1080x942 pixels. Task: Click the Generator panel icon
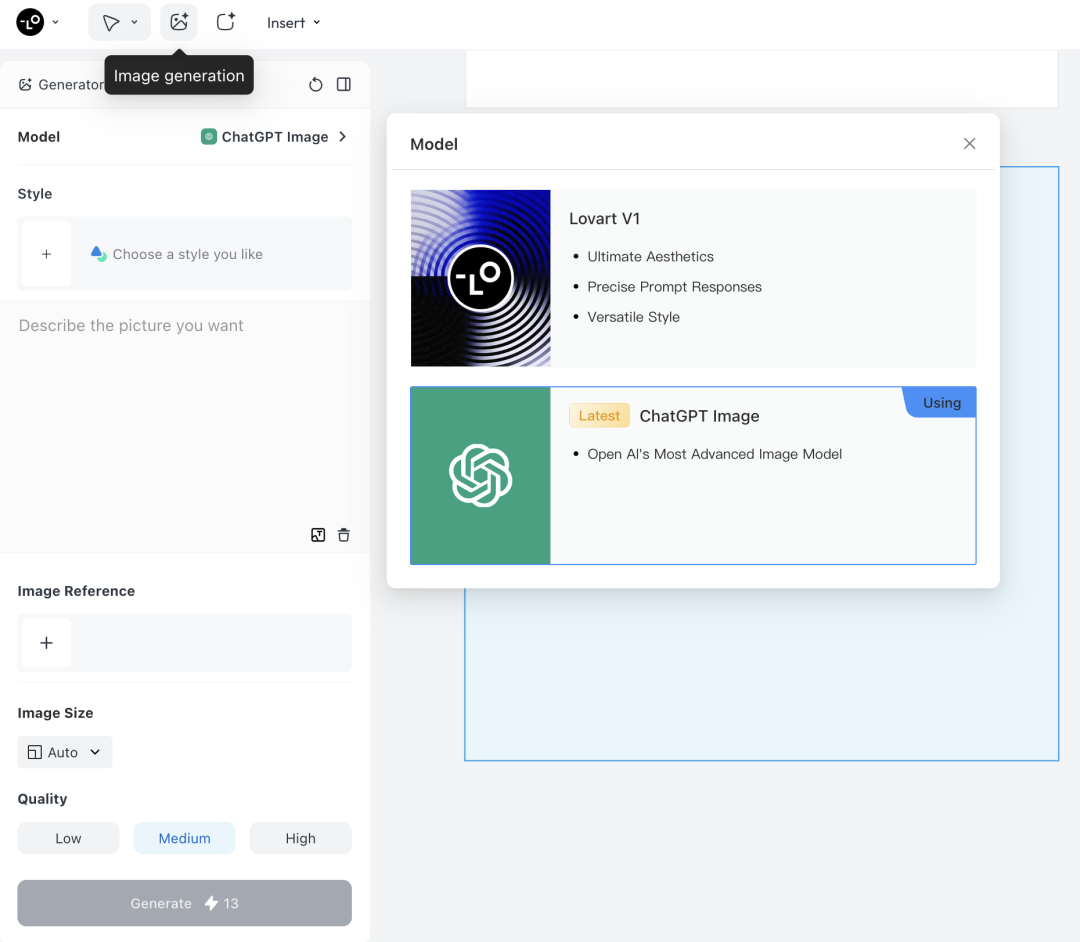(25, 85)
